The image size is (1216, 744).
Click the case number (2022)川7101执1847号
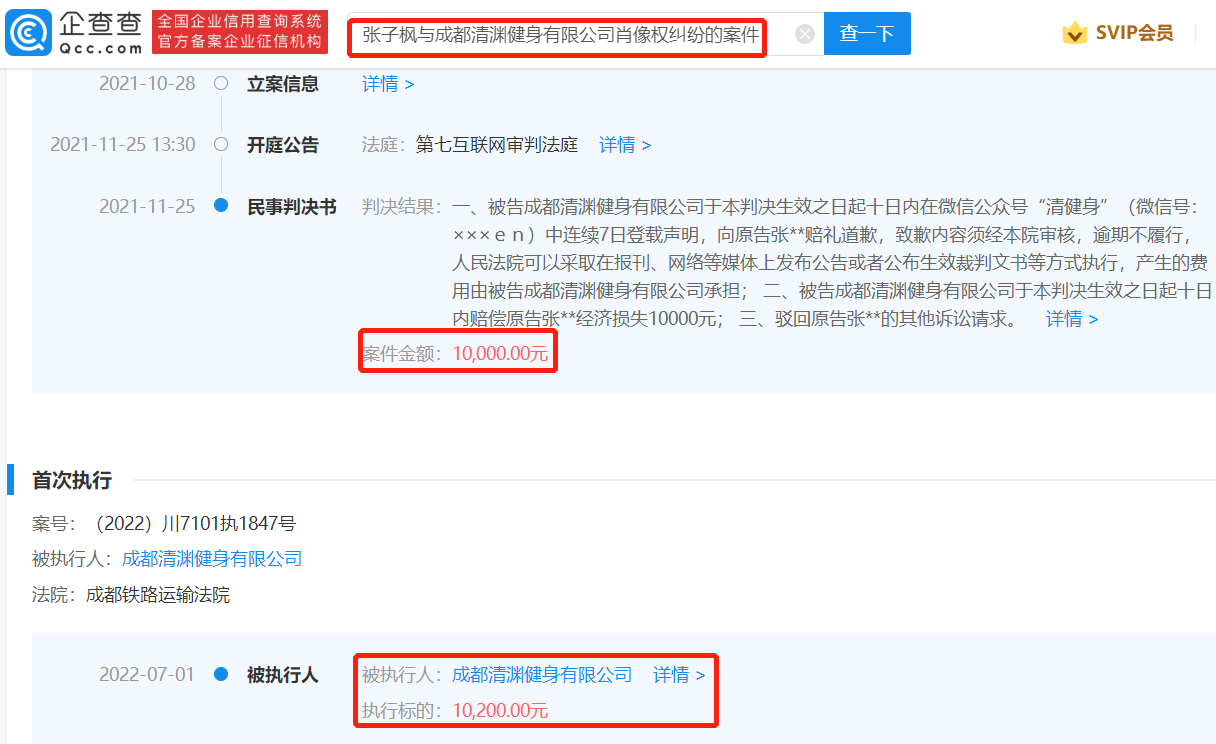click(194, 523)
